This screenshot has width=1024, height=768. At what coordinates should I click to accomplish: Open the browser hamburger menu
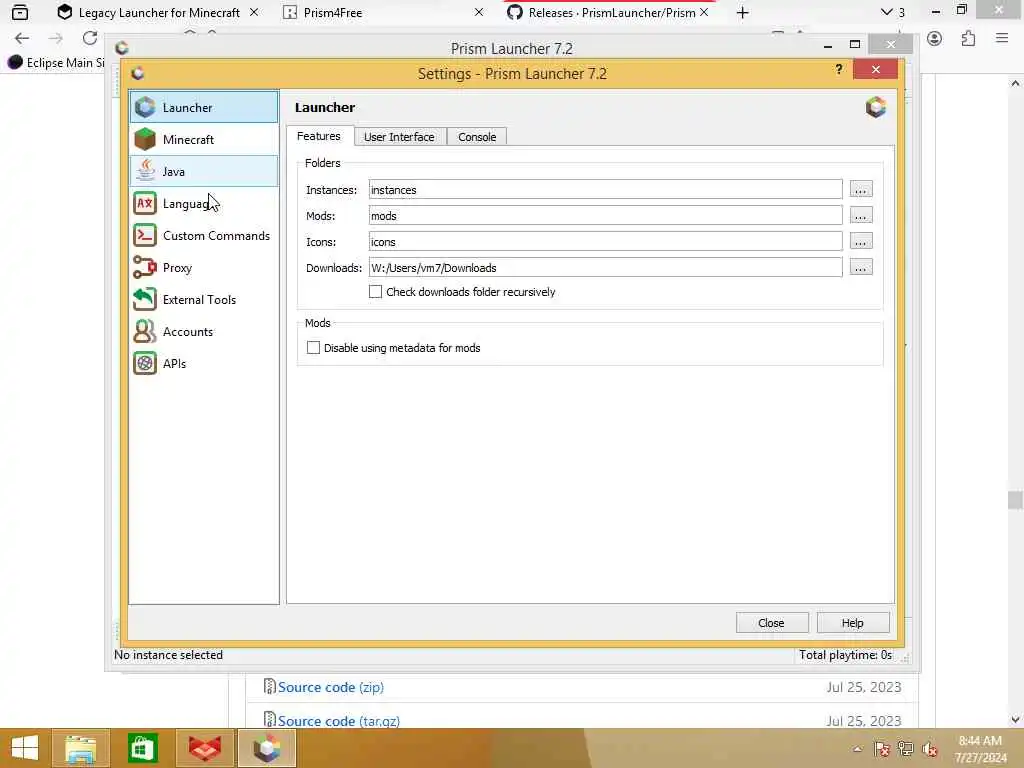coord(1002,39)
